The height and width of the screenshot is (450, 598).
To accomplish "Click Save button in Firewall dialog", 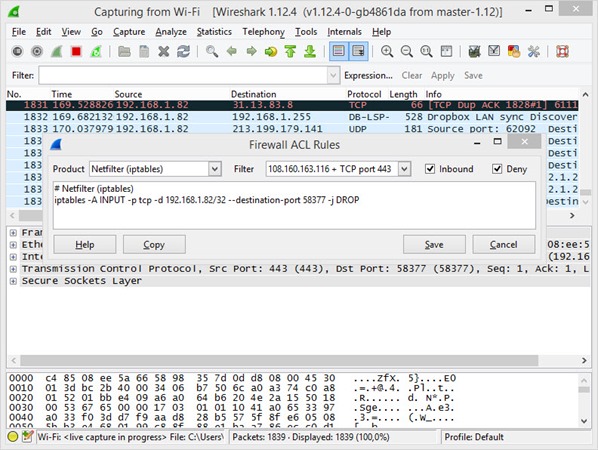I will pyautogui.click(x=434, y=244).
